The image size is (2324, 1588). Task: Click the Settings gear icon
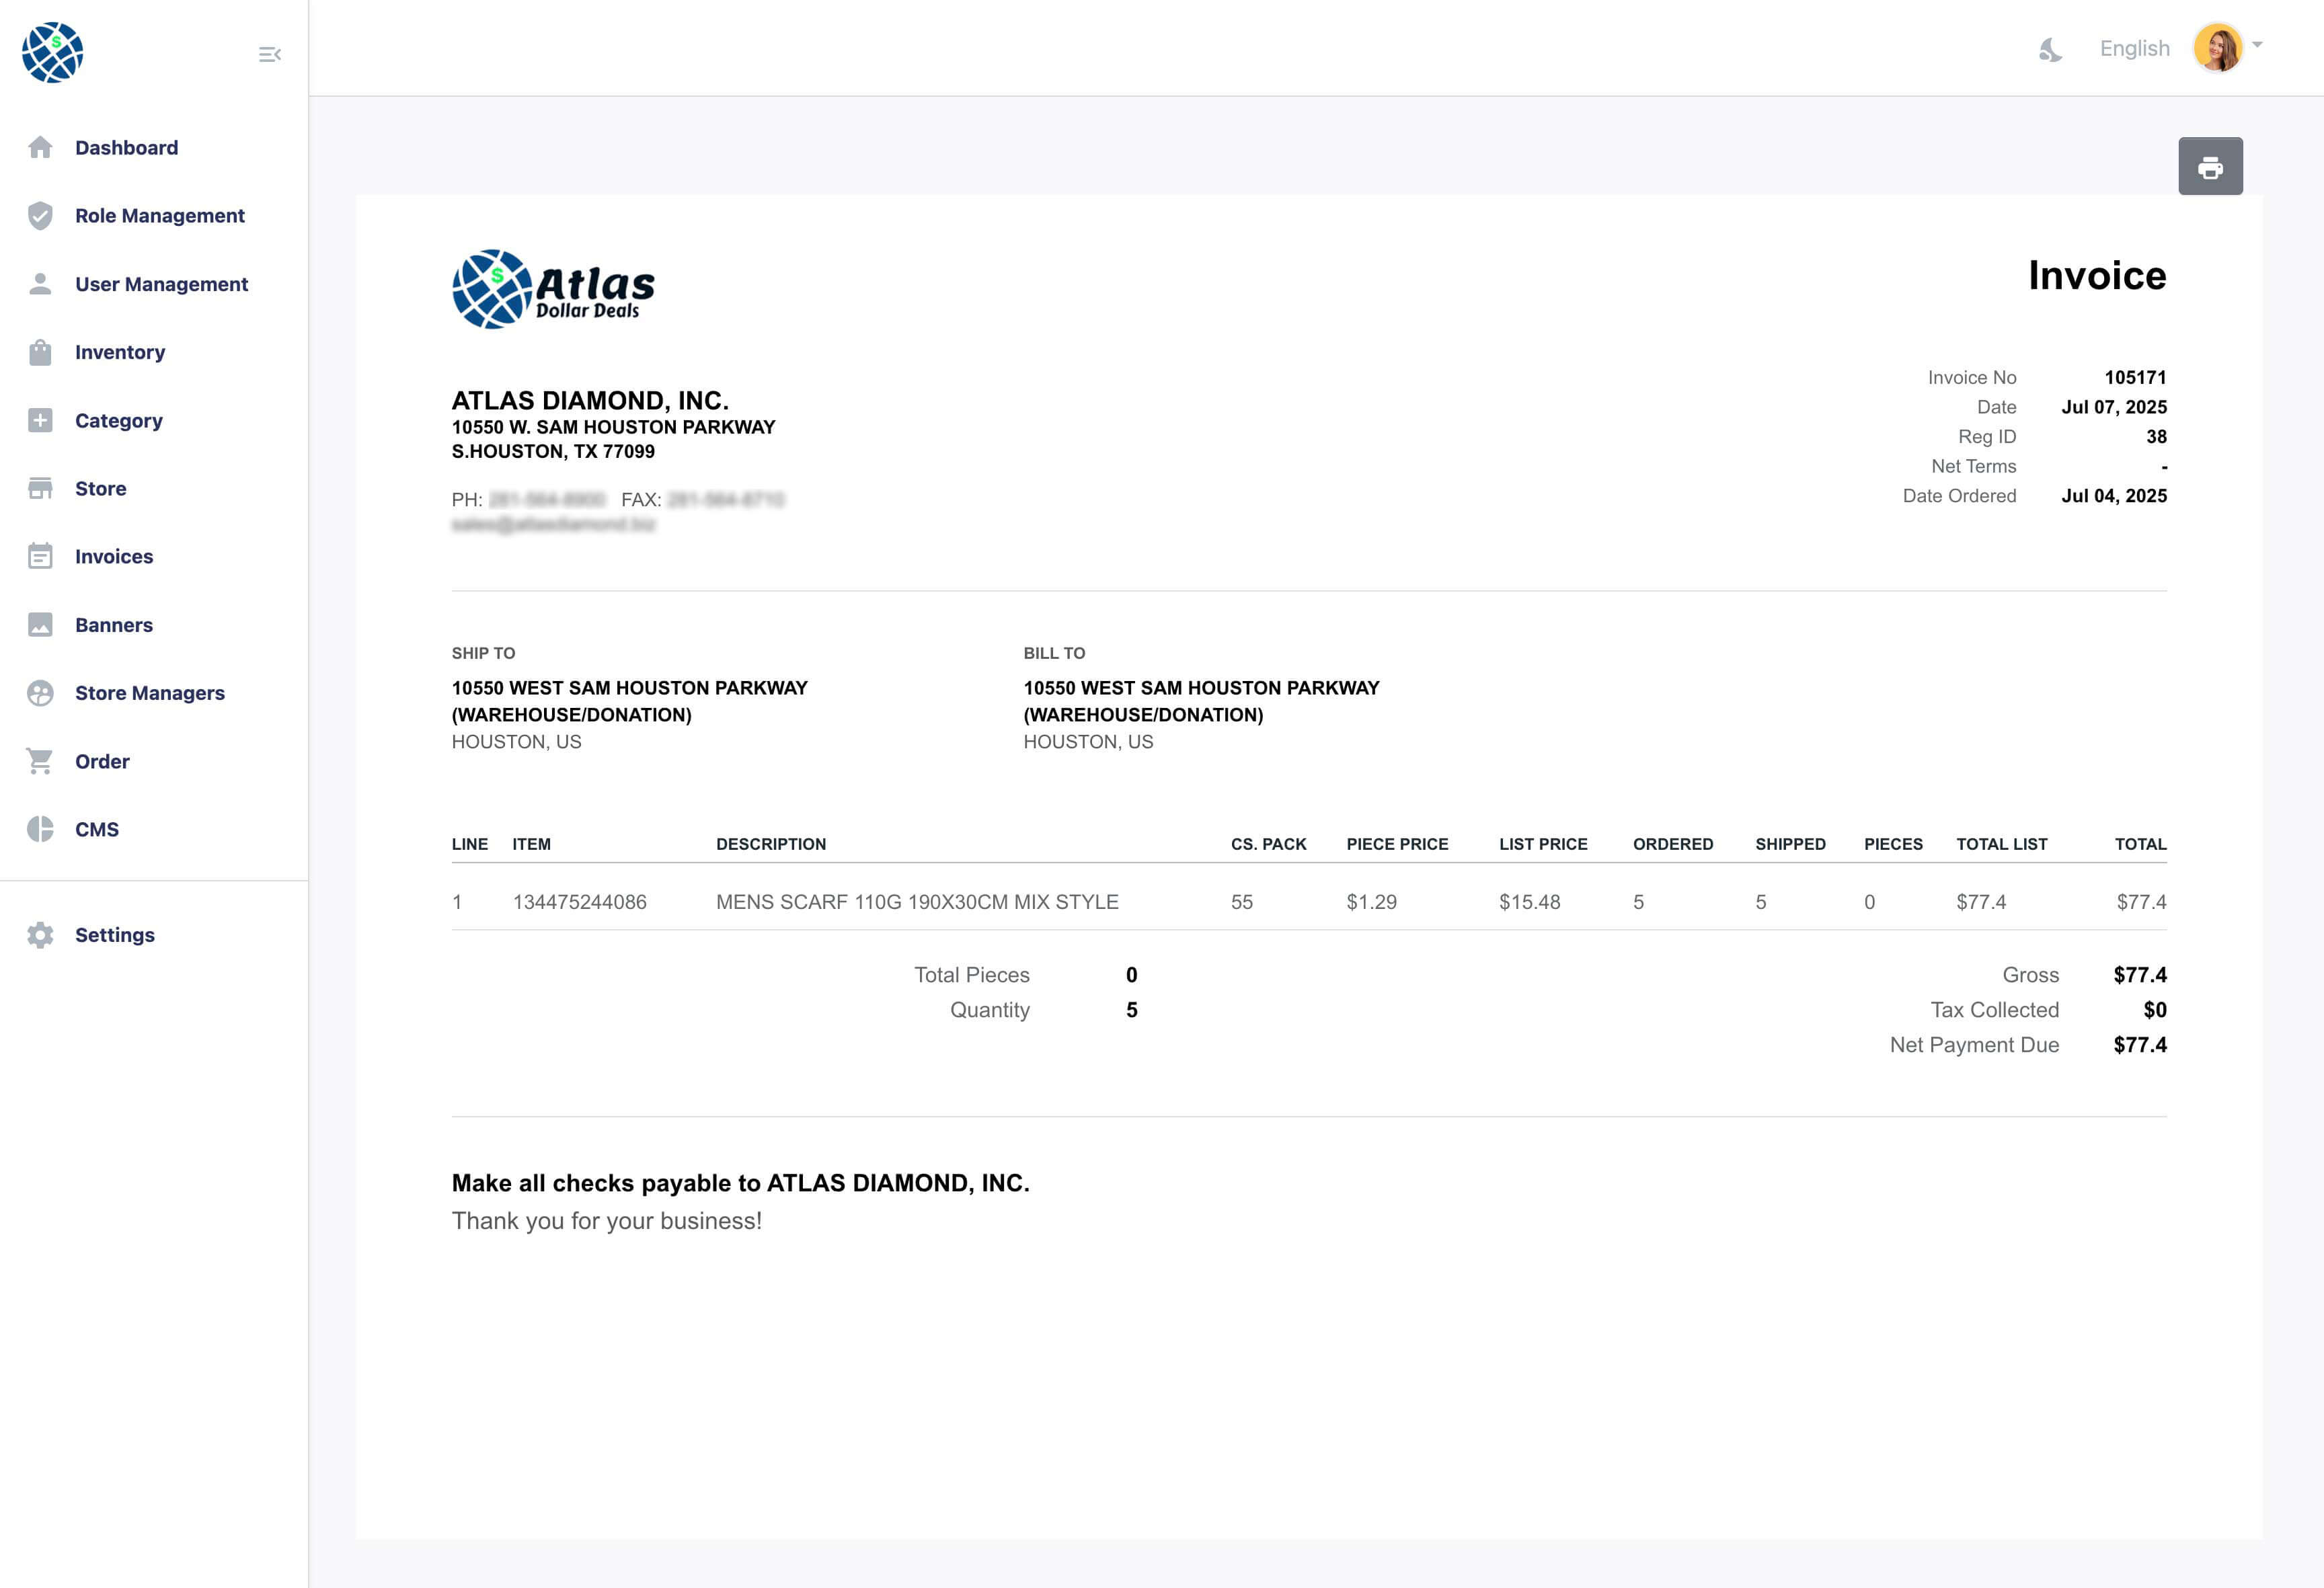click(40, 935)
